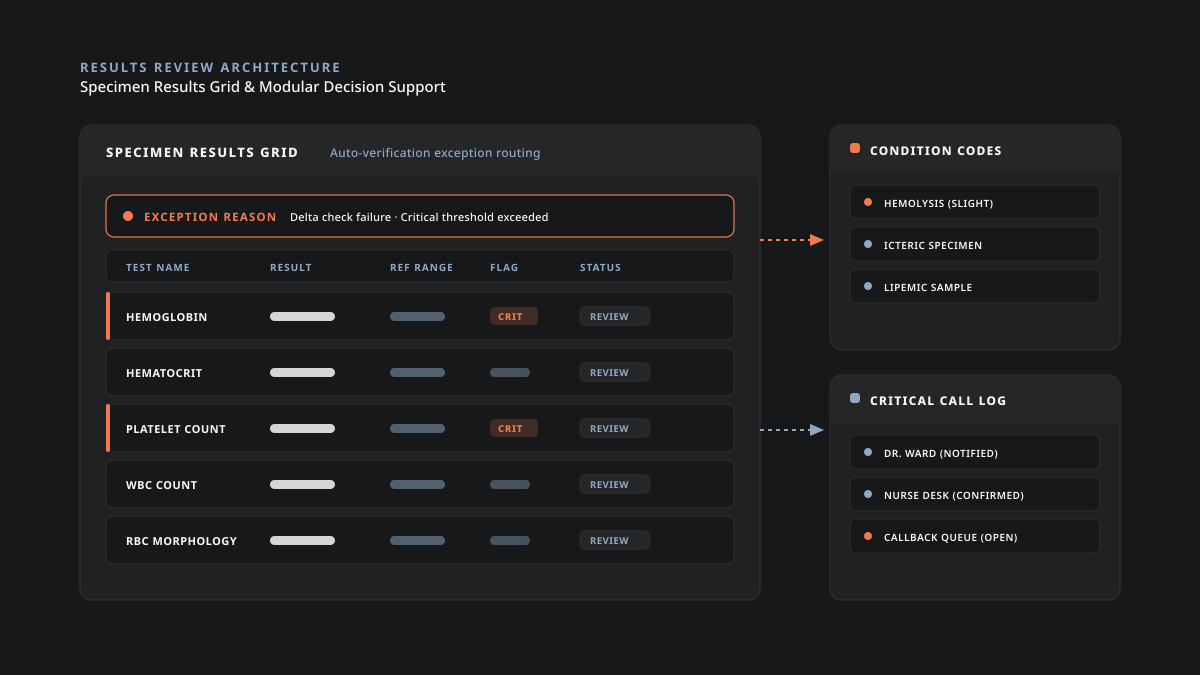1200x675 pixels.
Task: Sort by the Flag column header
Action: (504, 267)
